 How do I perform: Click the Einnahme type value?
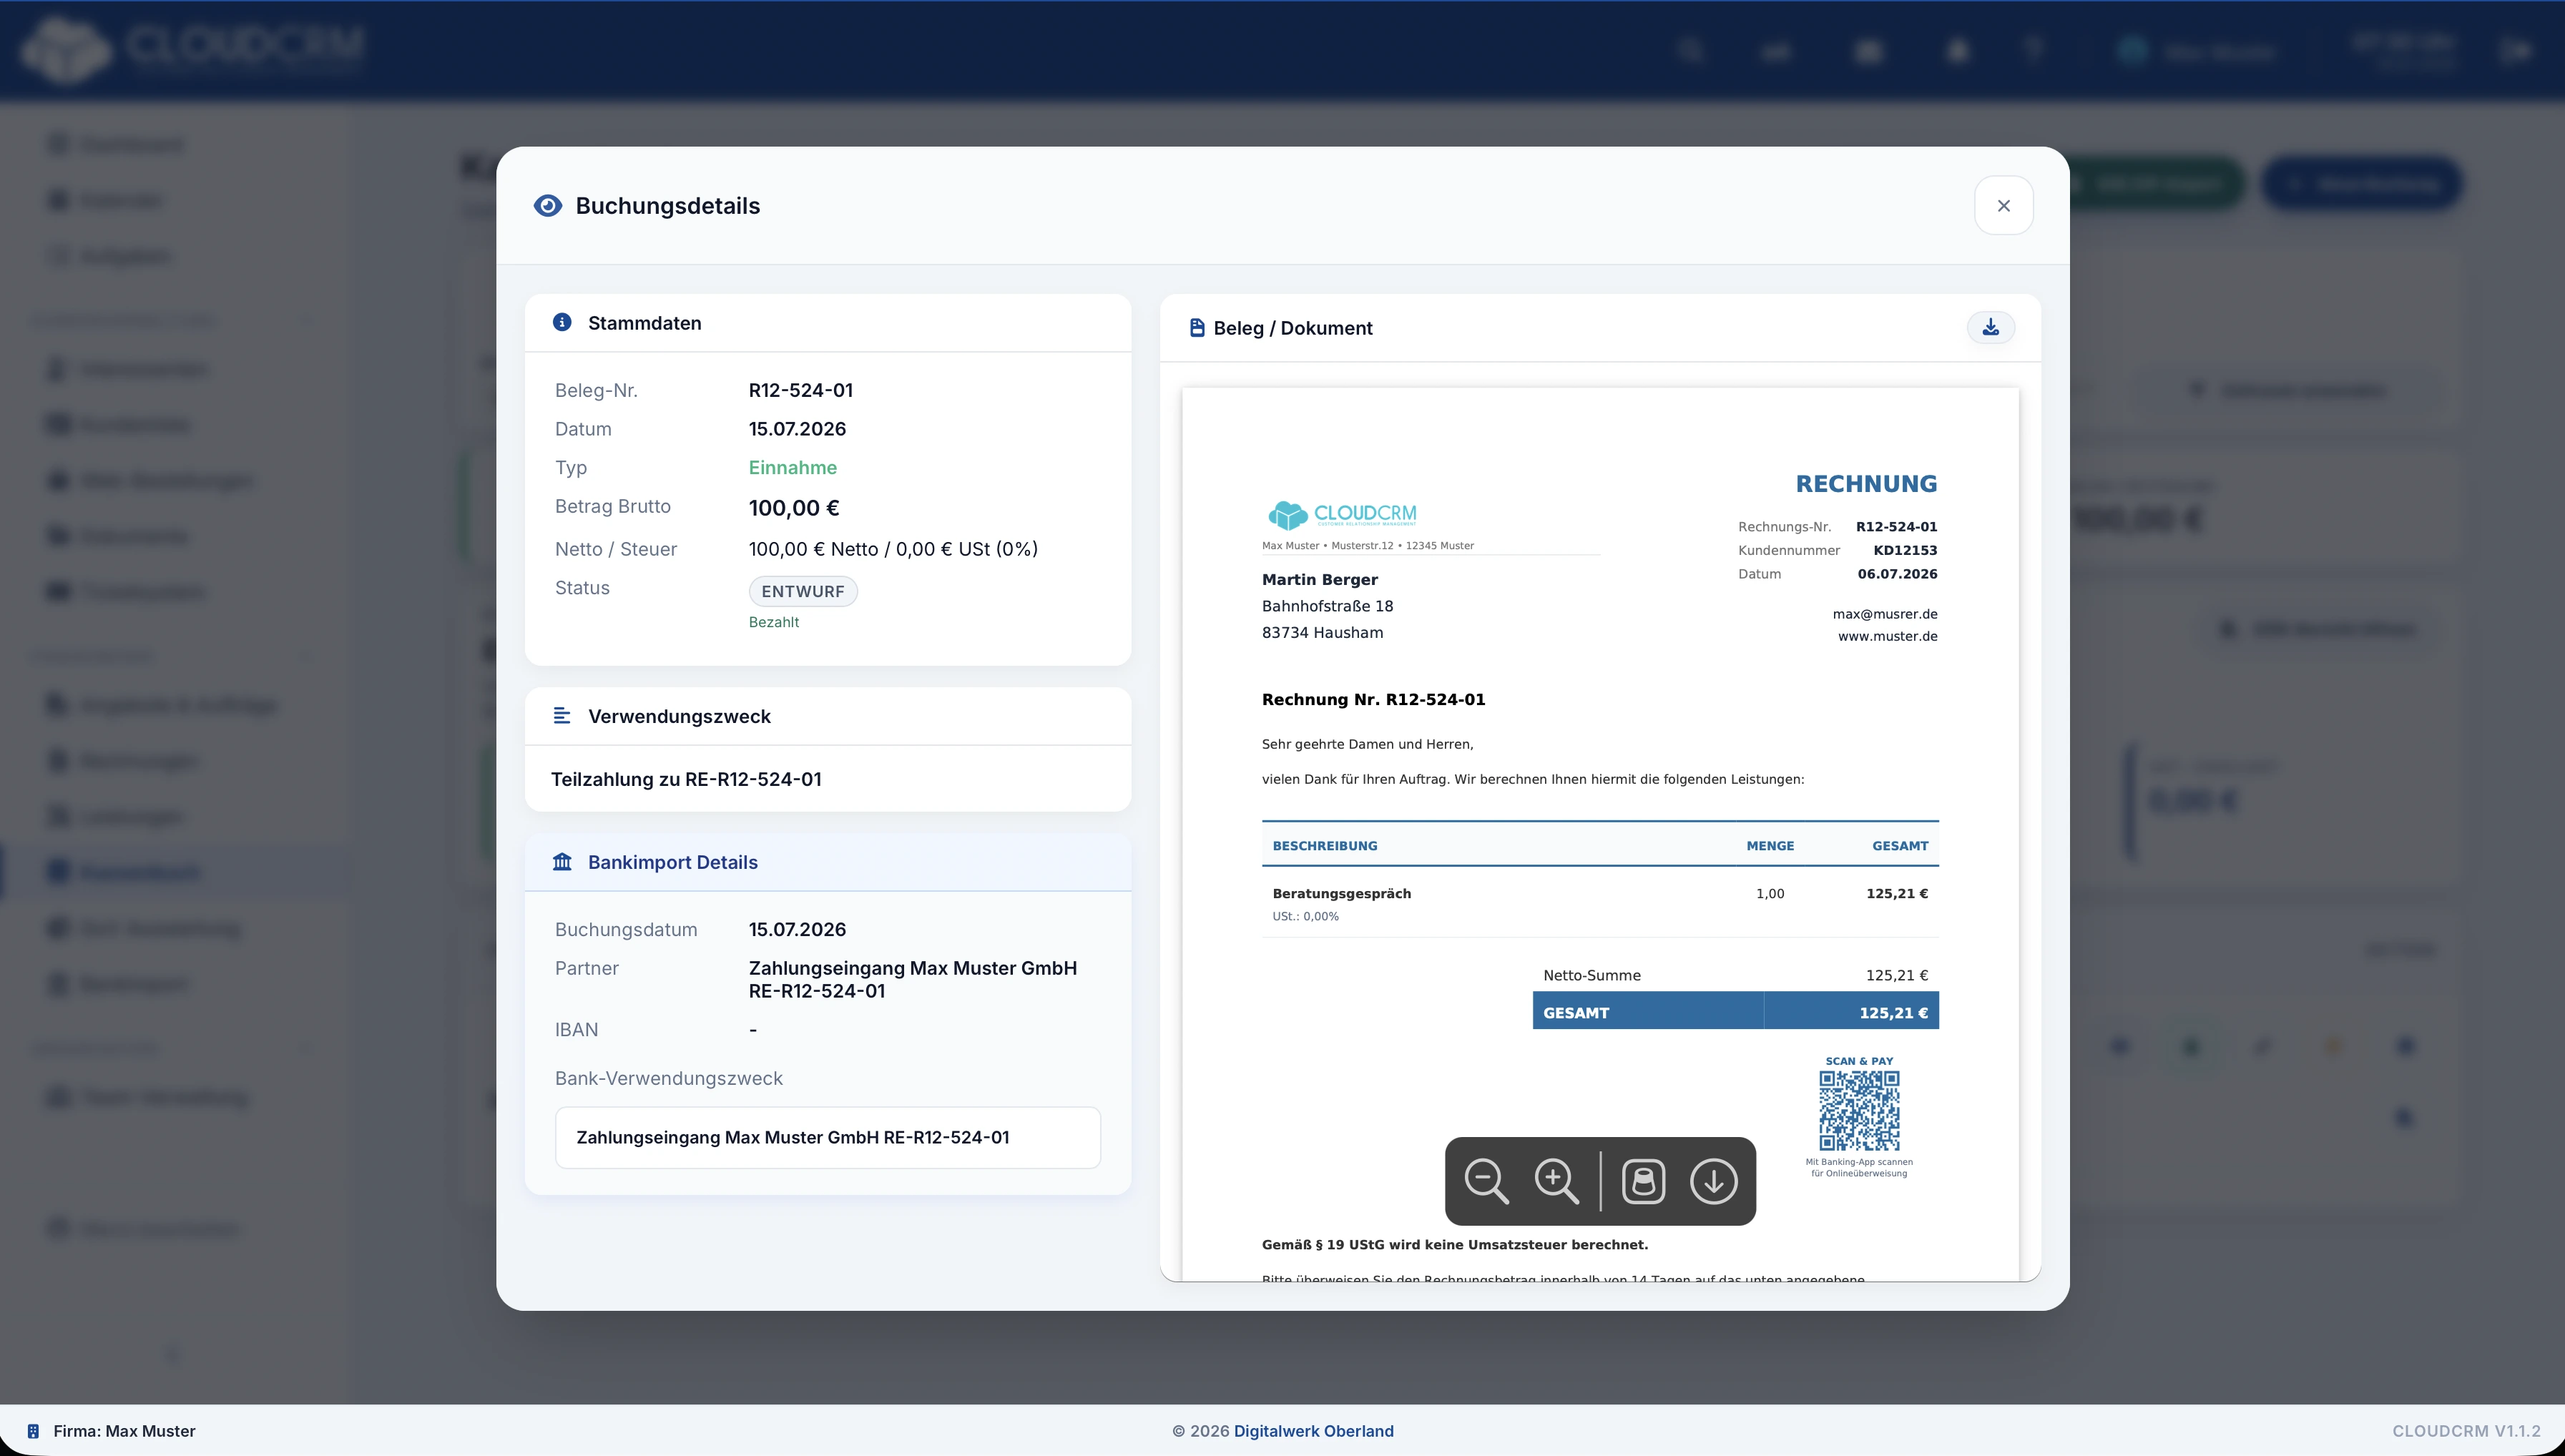coord(793,468)
